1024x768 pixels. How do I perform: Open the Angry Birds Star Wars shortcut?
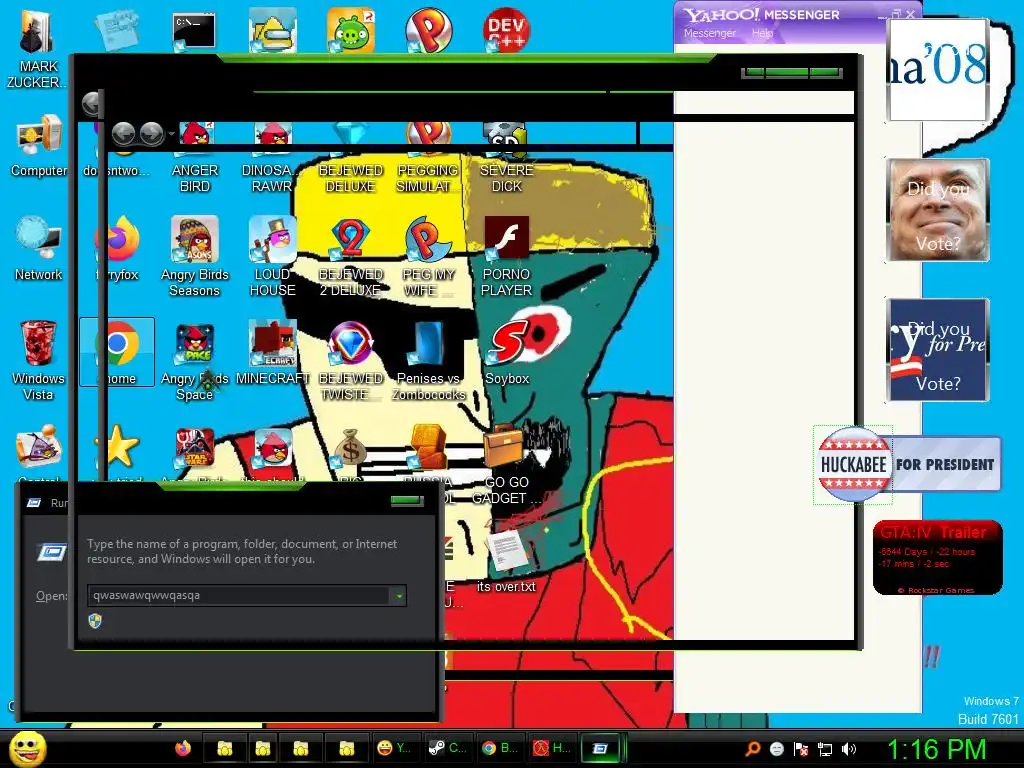pyautogui.click(x=195, y=449)
